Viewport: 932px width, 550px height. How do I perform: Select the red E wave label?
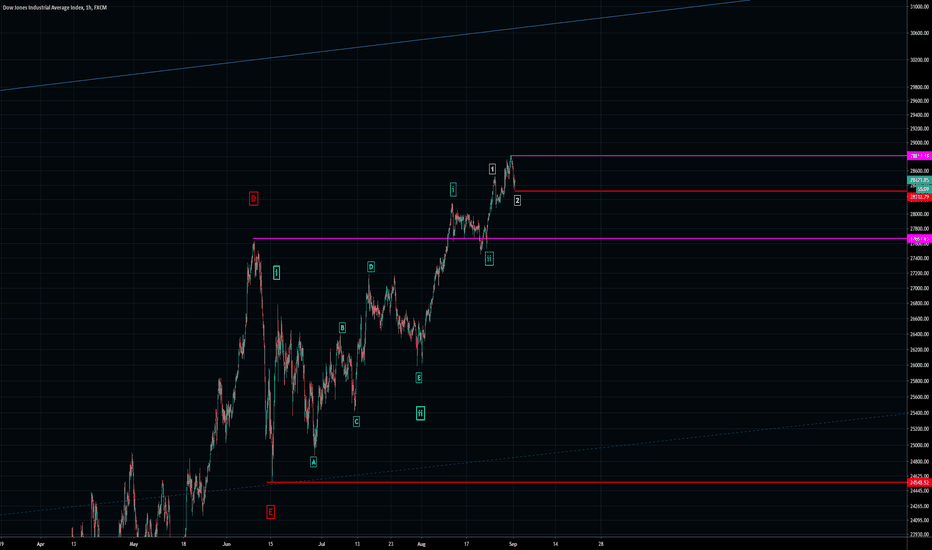pos(270,511)
